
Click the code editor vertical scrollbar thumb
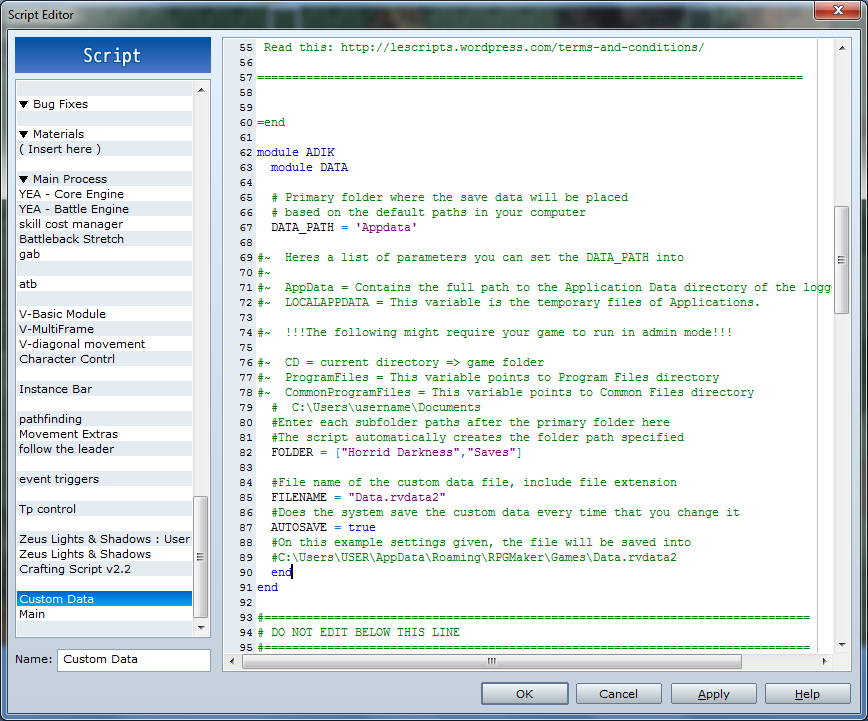click(x=842, y=260)
